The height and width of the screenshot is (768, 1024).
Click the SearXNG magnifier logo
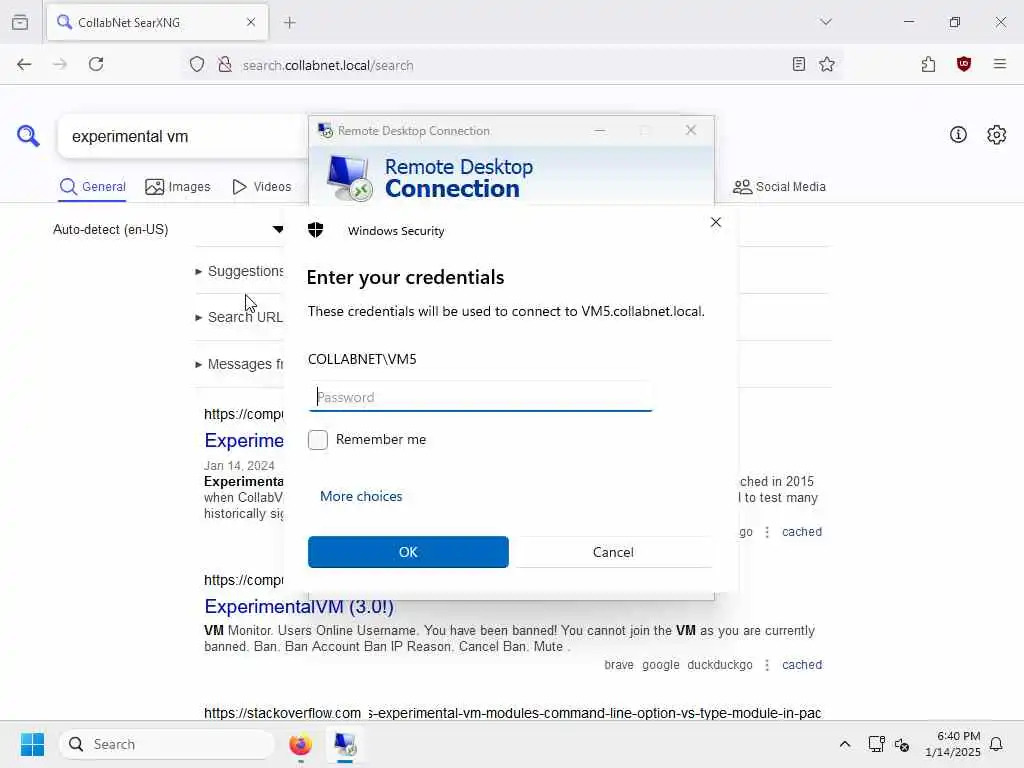(x=28, y=136)
